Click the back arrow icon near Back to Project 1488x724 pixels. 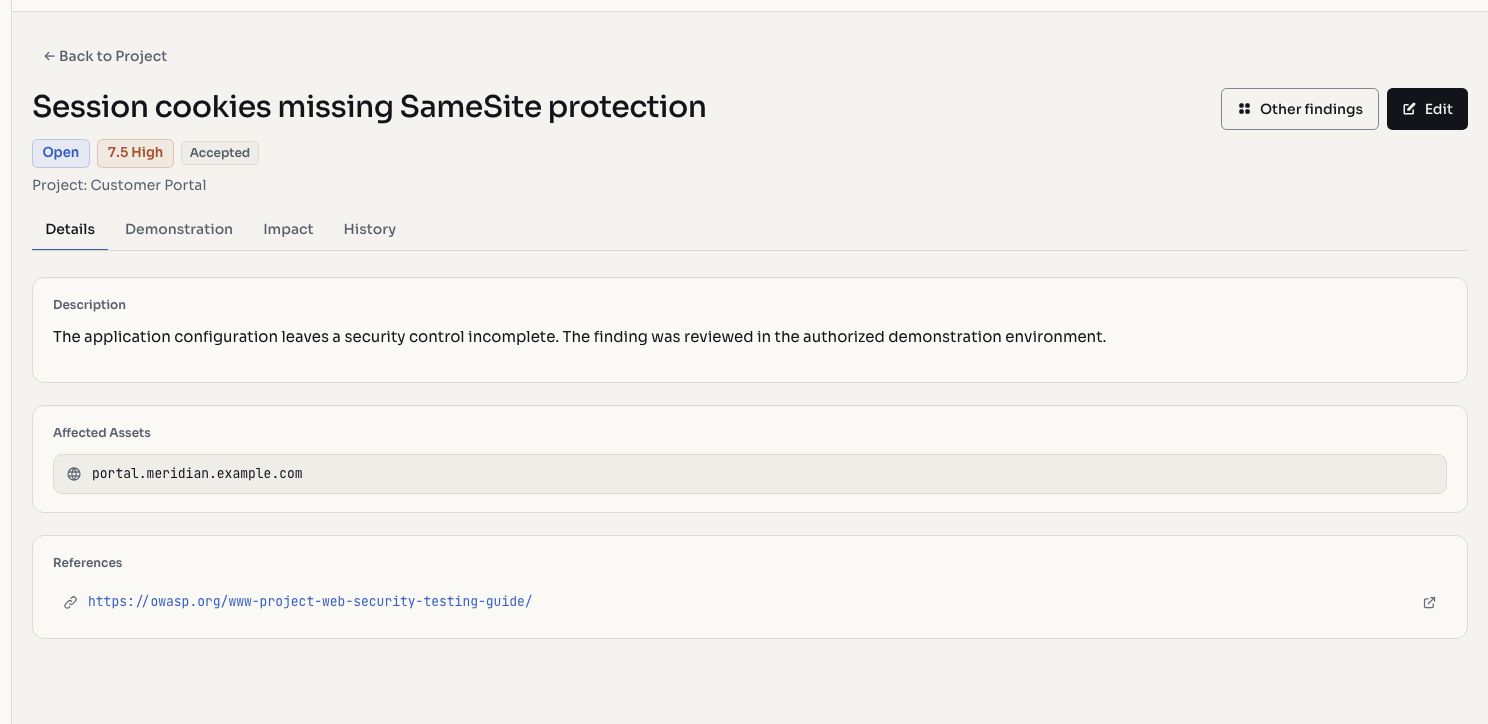(49, 56)
